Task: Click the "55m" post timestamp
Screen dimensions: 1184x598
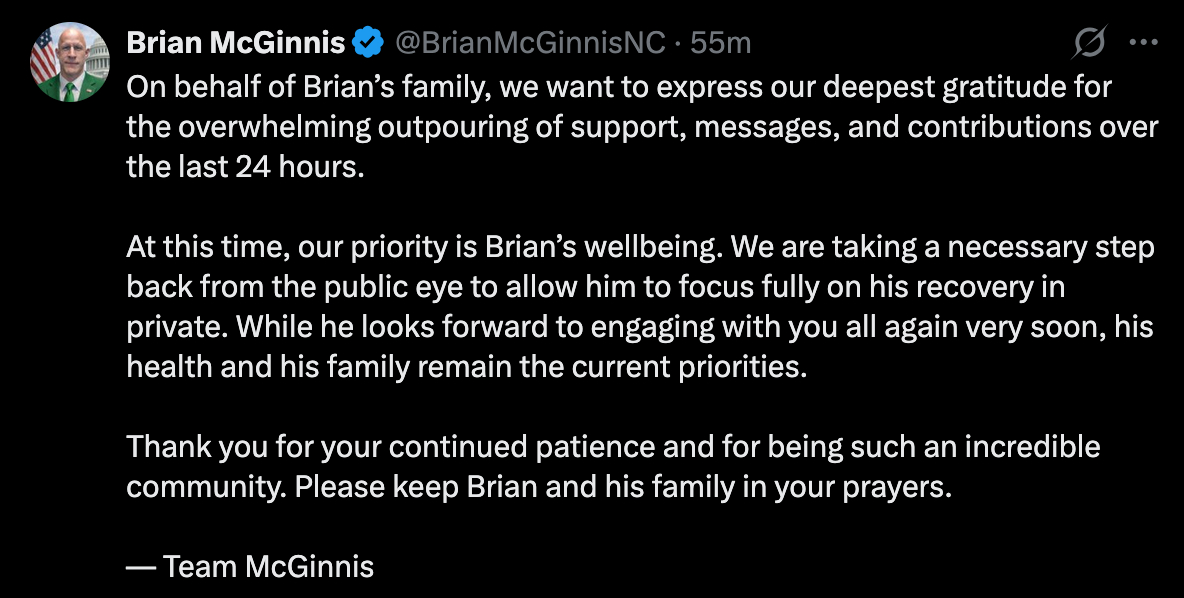Action: 721,43
